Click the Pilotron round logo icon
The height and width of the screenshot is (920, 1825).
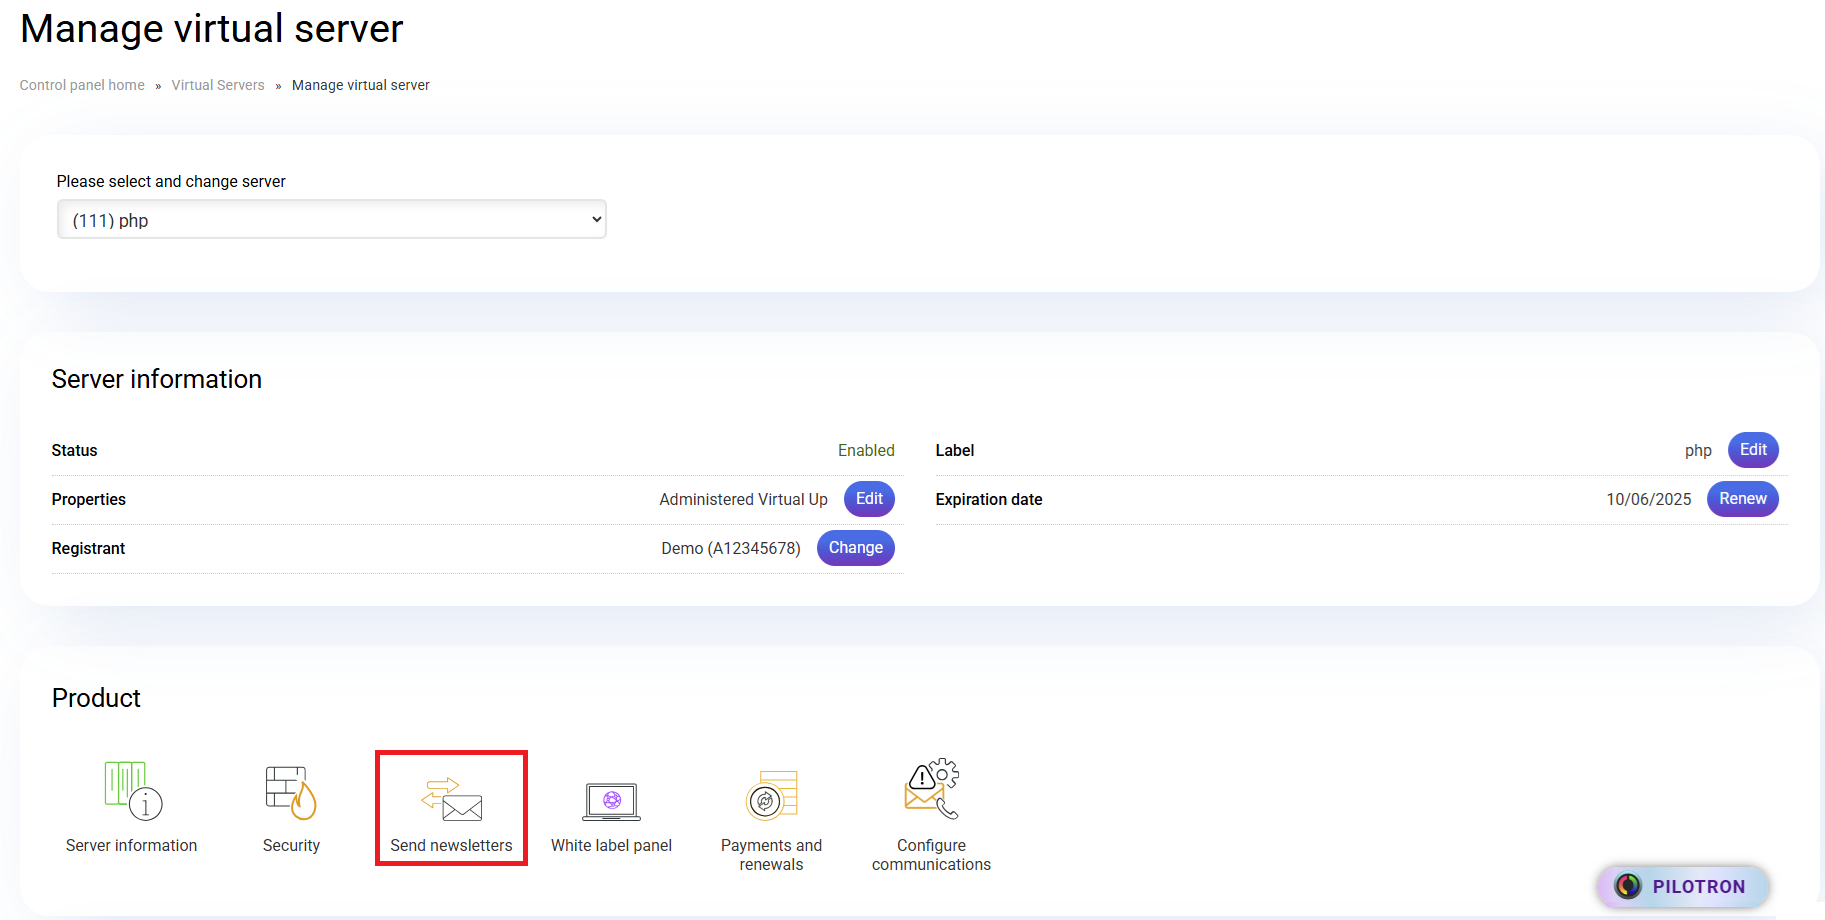point(1628,886)
